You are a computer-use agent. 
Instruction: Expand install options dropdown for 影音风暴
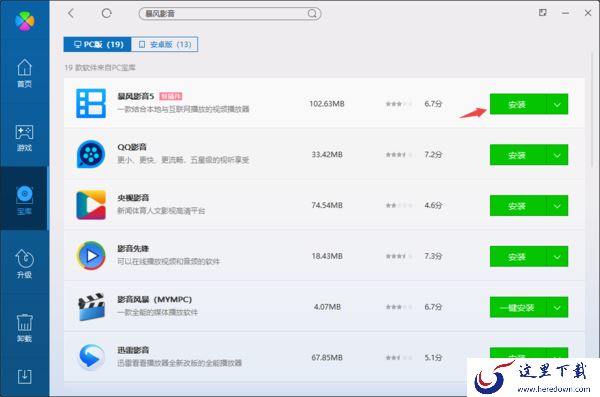(557, 307)
